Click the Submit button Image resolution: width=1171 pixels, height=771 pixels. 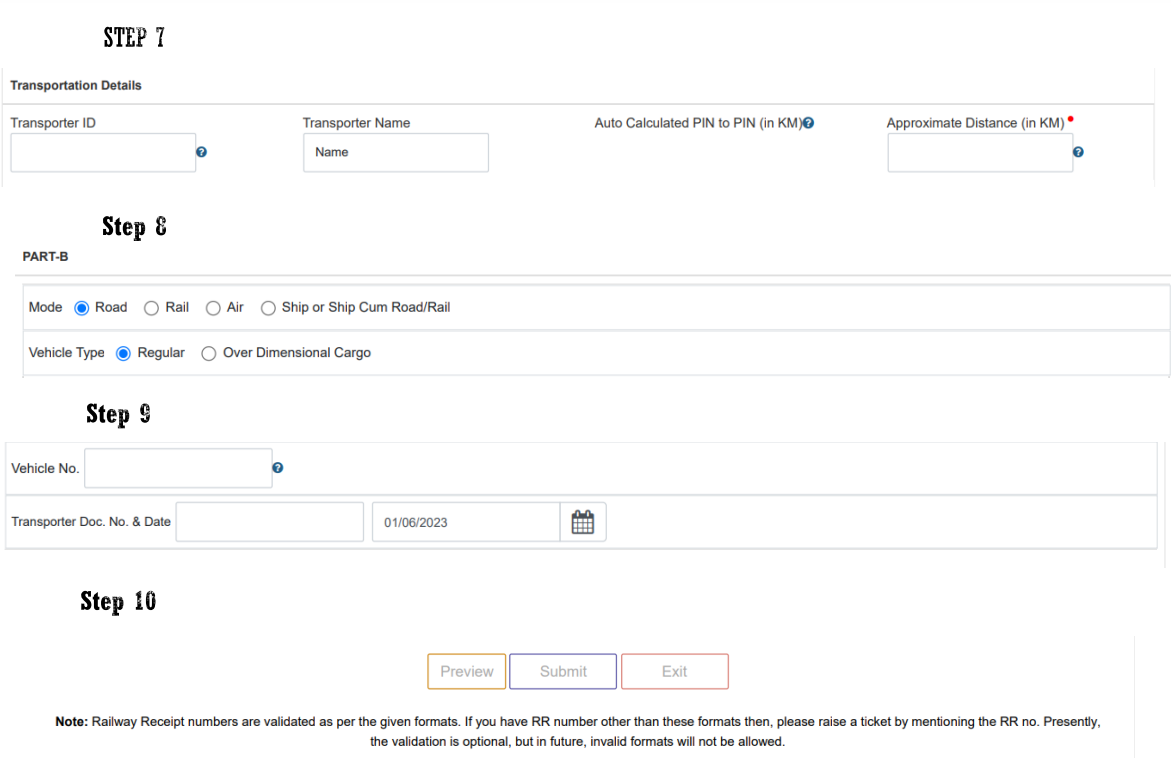(563, 671)
